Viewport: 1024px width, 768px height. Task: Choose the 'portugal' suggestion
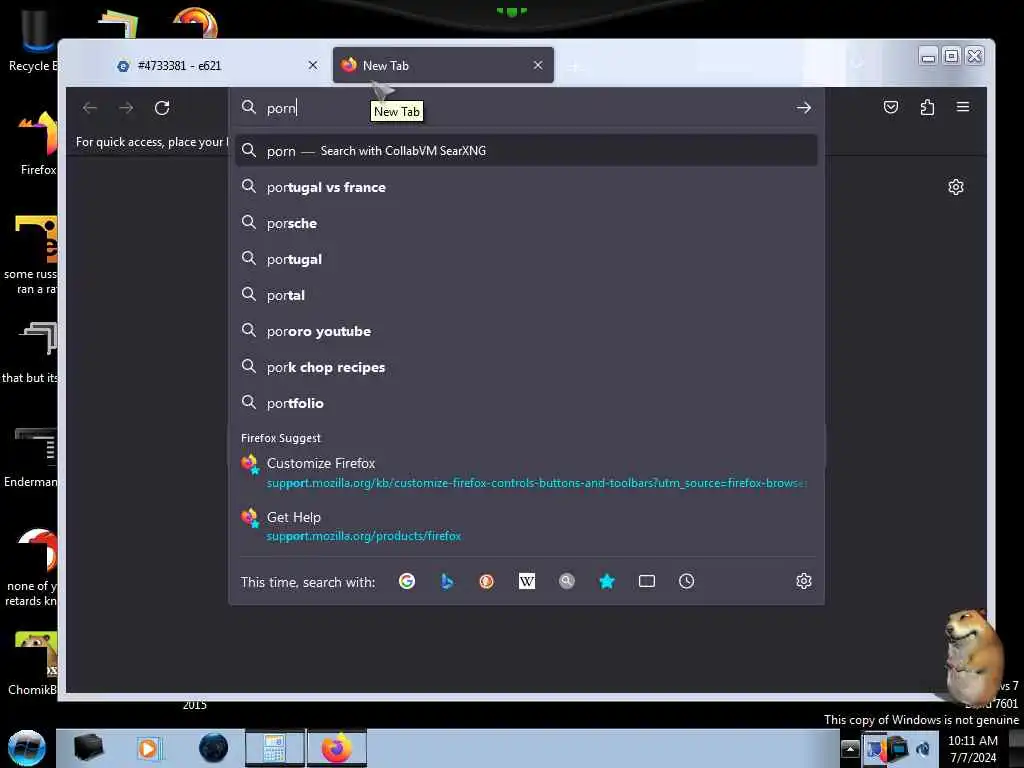point(526,259)
